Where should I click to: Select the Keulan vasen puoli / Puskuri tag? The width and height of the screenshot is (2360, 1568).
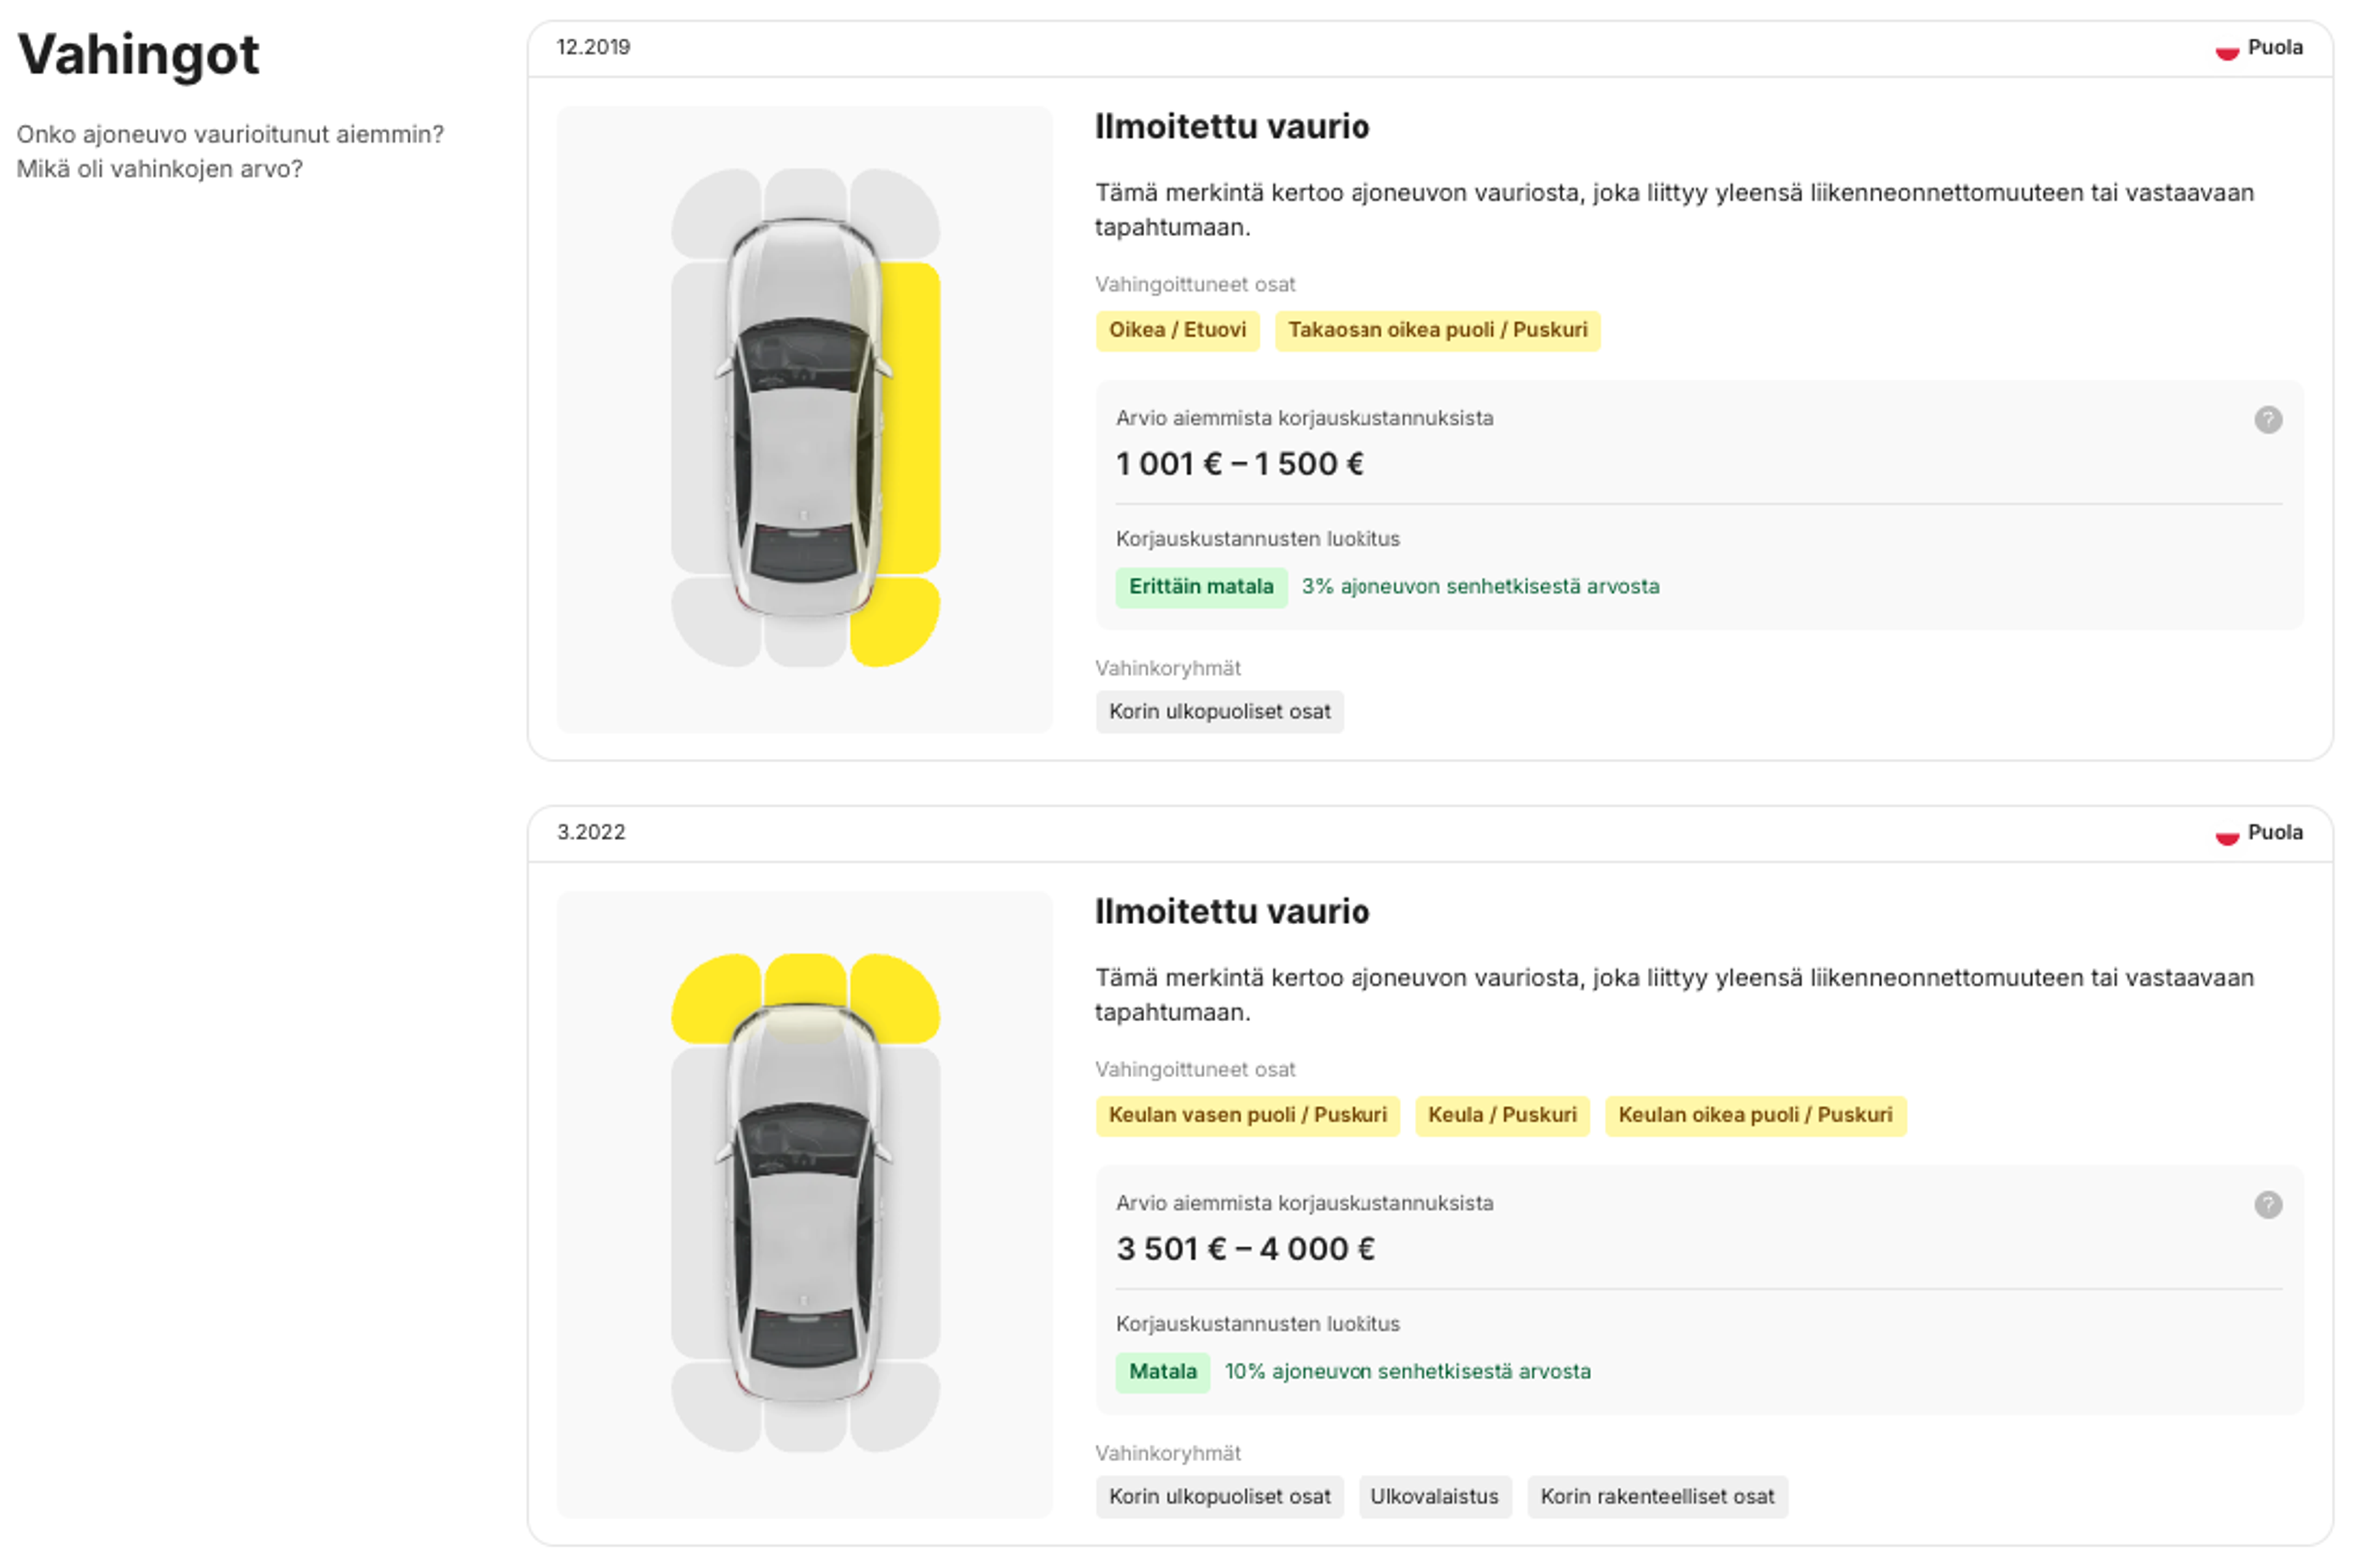[x=1247, y=1116]
